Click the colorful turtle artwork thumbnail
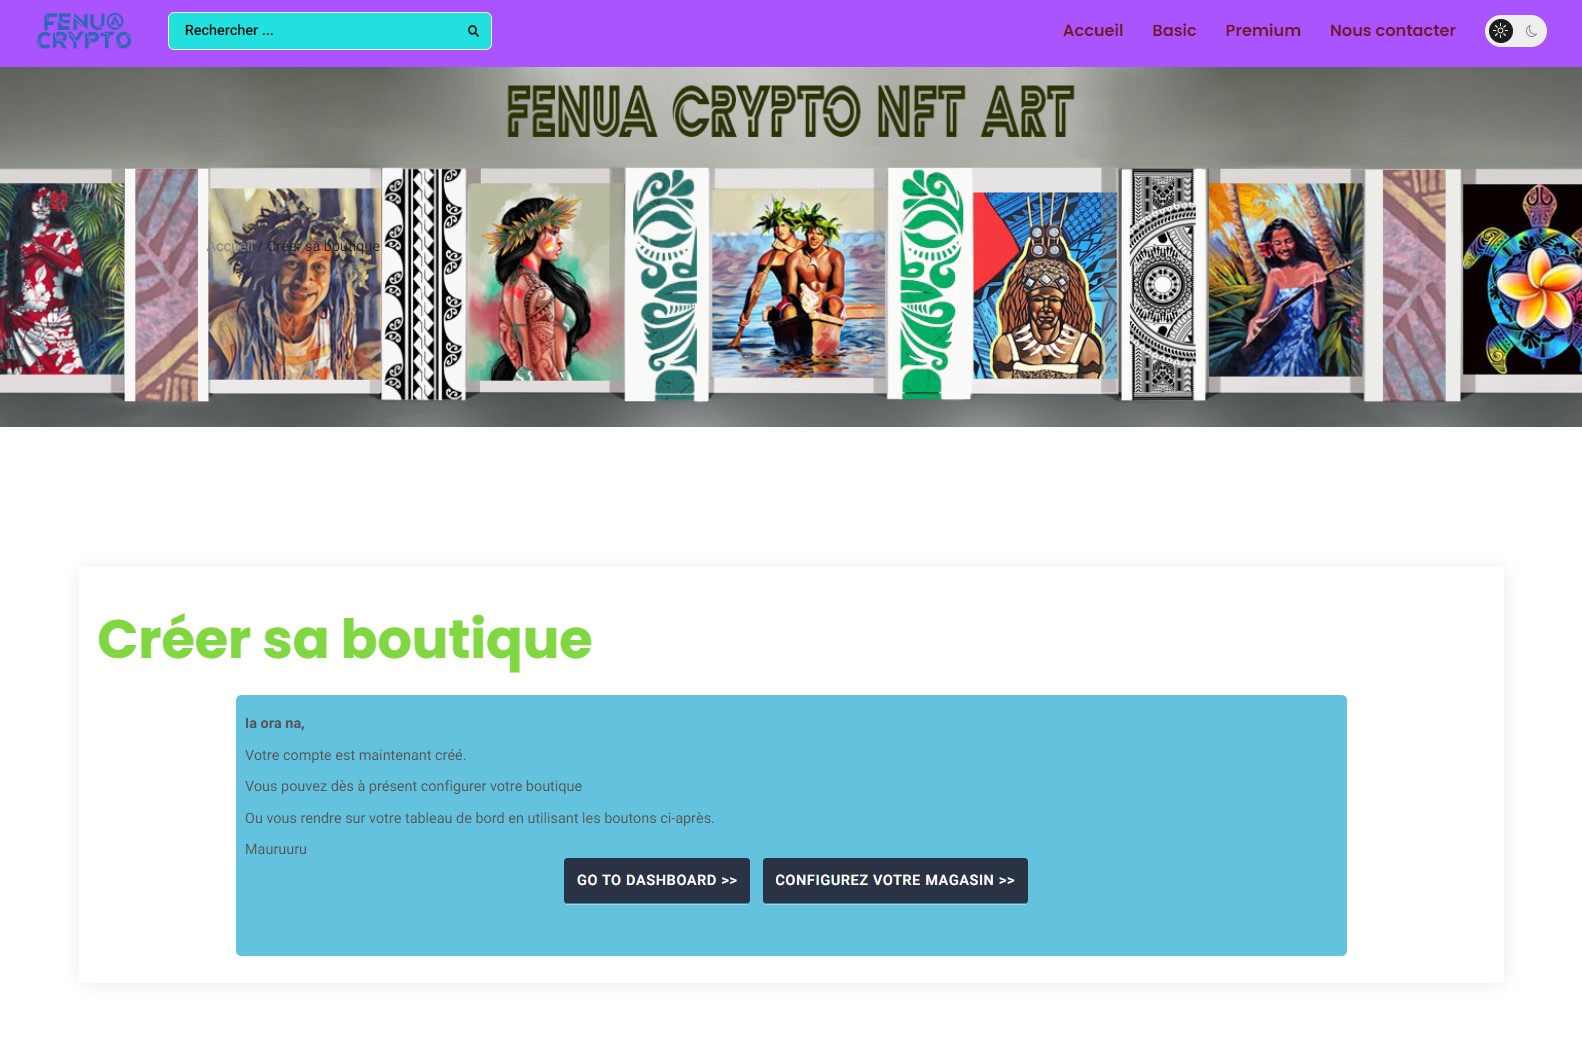1582x1049 pixels. 1522,279
